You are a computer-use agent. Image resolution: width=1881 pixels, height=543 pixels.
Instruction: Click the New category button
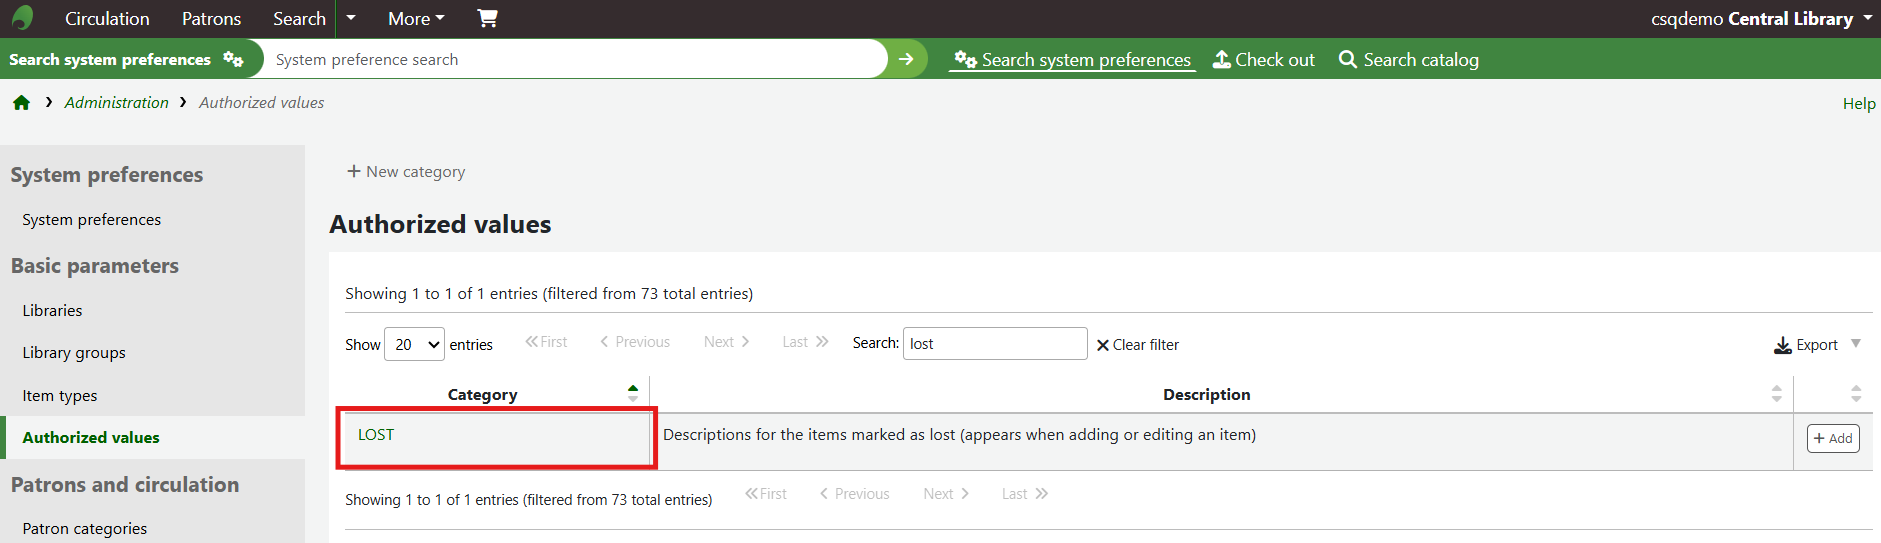[x=406, y=172]
